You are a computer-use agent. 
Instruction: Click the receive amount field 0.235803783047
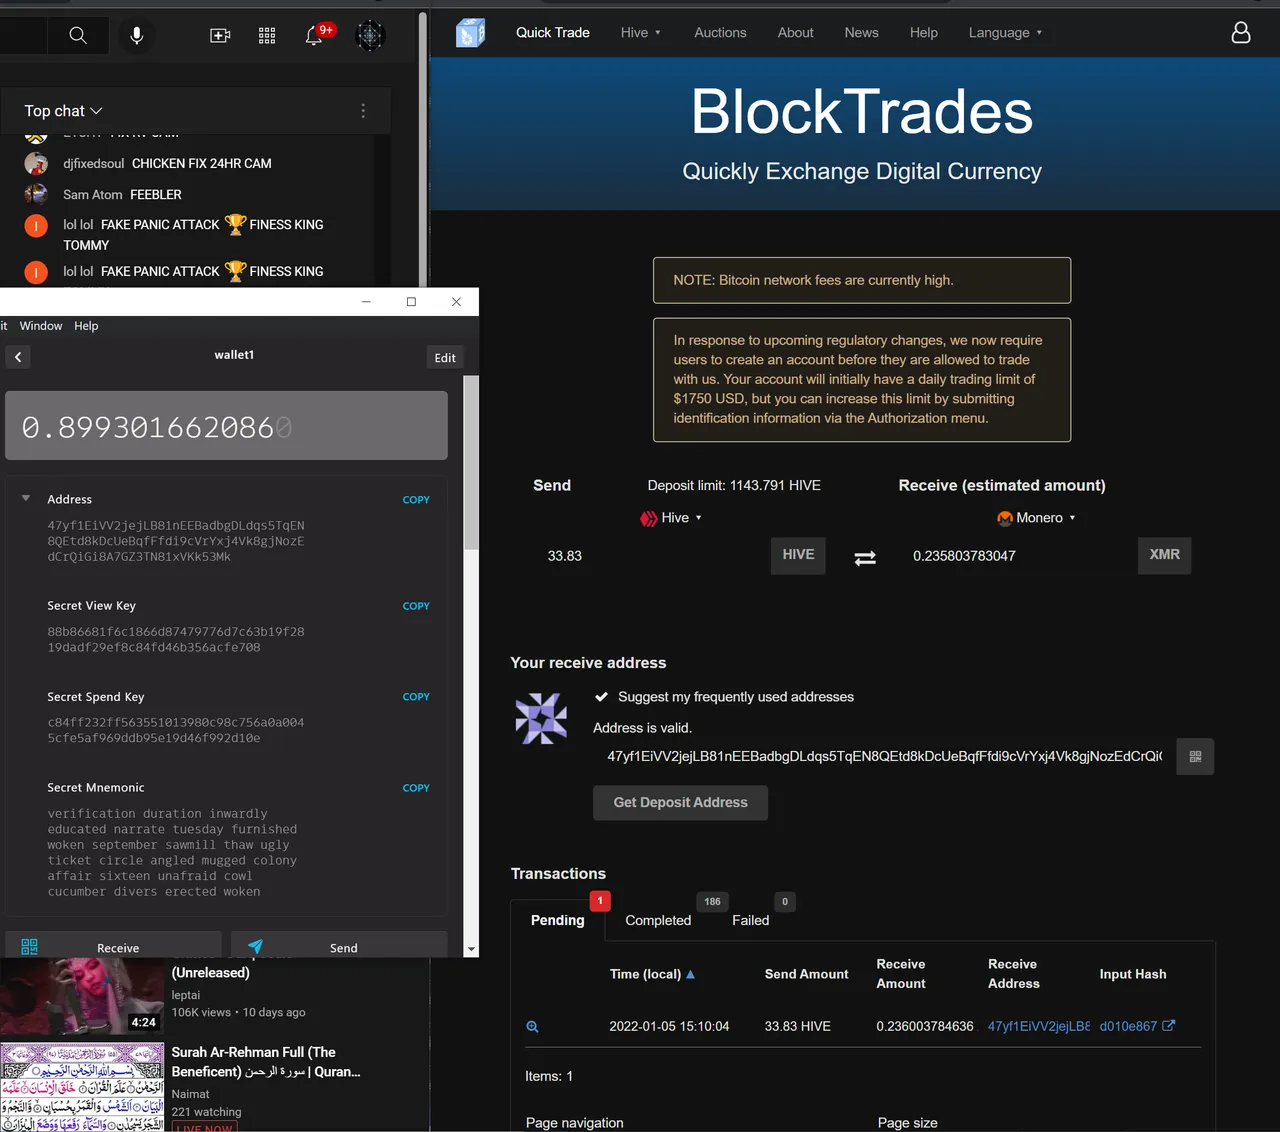click(1018, 556)
